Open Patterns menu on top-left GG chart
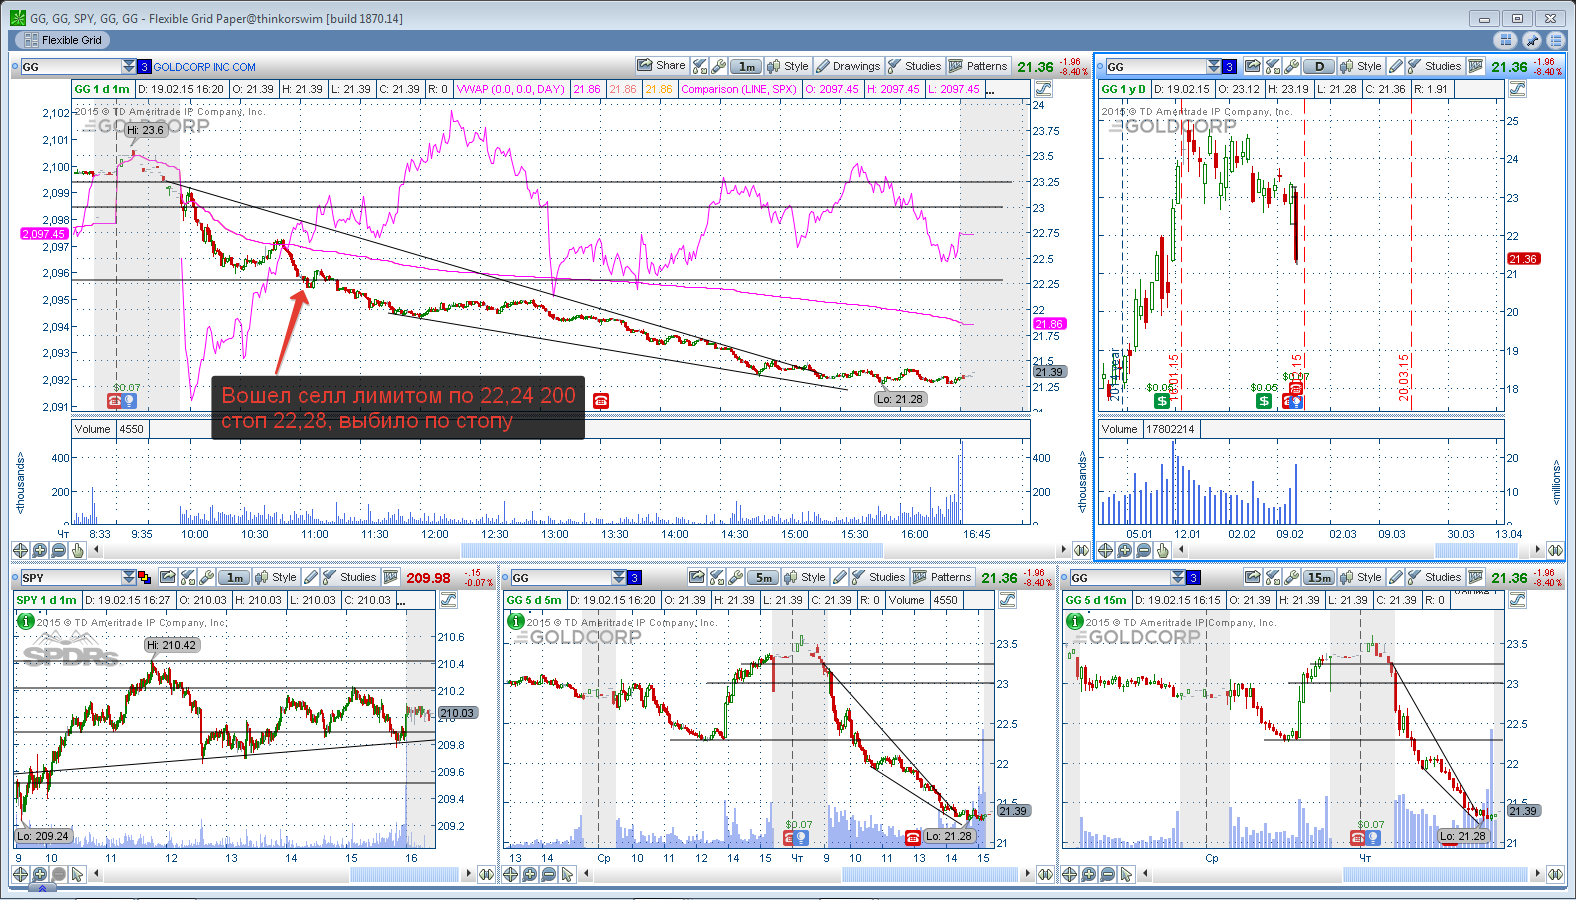 [978, 66]
